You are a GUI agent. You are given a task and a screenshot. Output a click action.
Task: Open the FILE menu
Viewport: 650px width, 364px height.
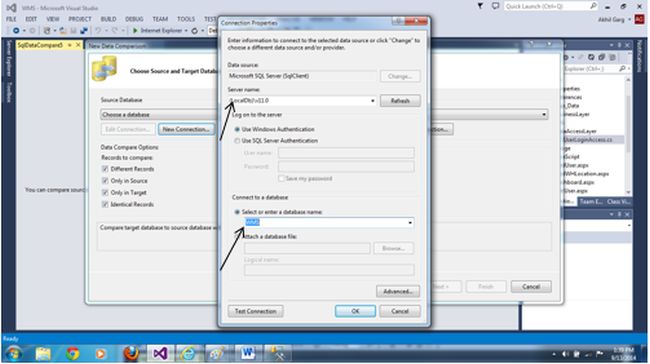[11, 19]
